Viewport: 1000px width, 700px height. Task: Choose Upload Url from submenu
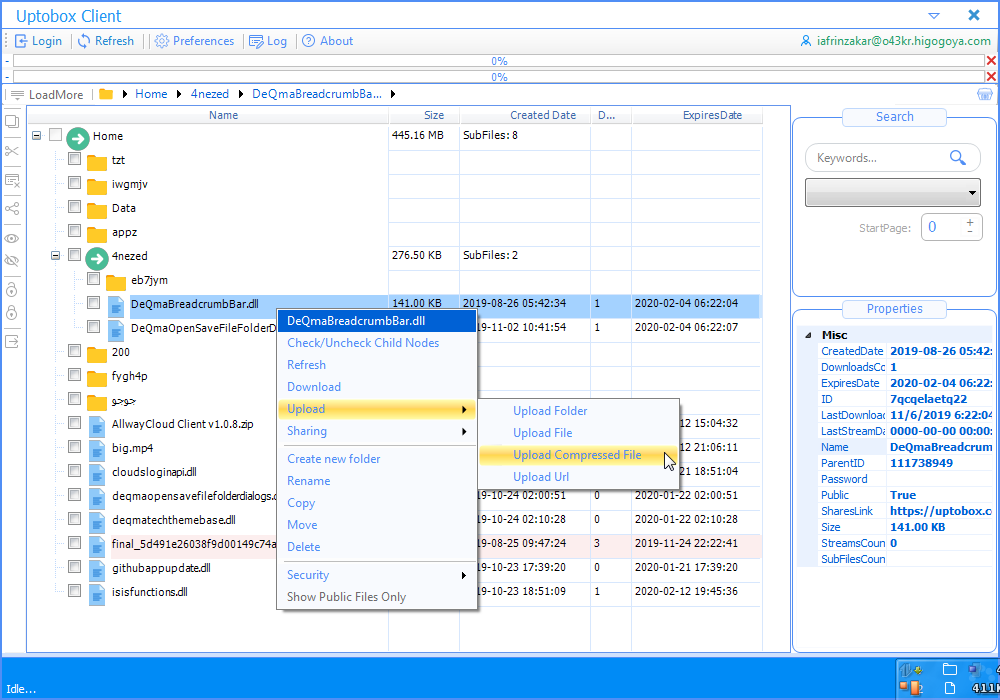click(541, 477)
